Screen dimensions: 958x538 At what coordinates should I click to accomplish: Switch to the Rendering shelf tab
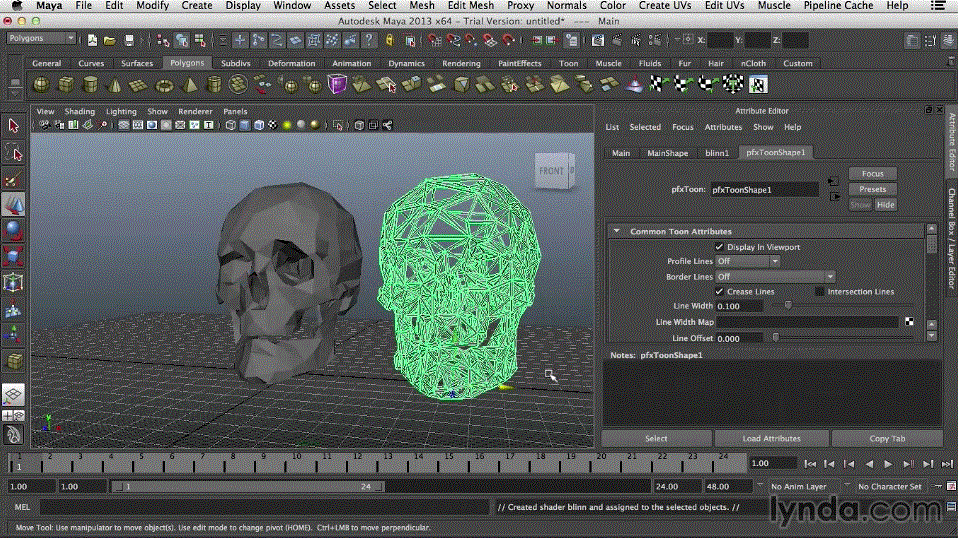[x=461, y=63]
